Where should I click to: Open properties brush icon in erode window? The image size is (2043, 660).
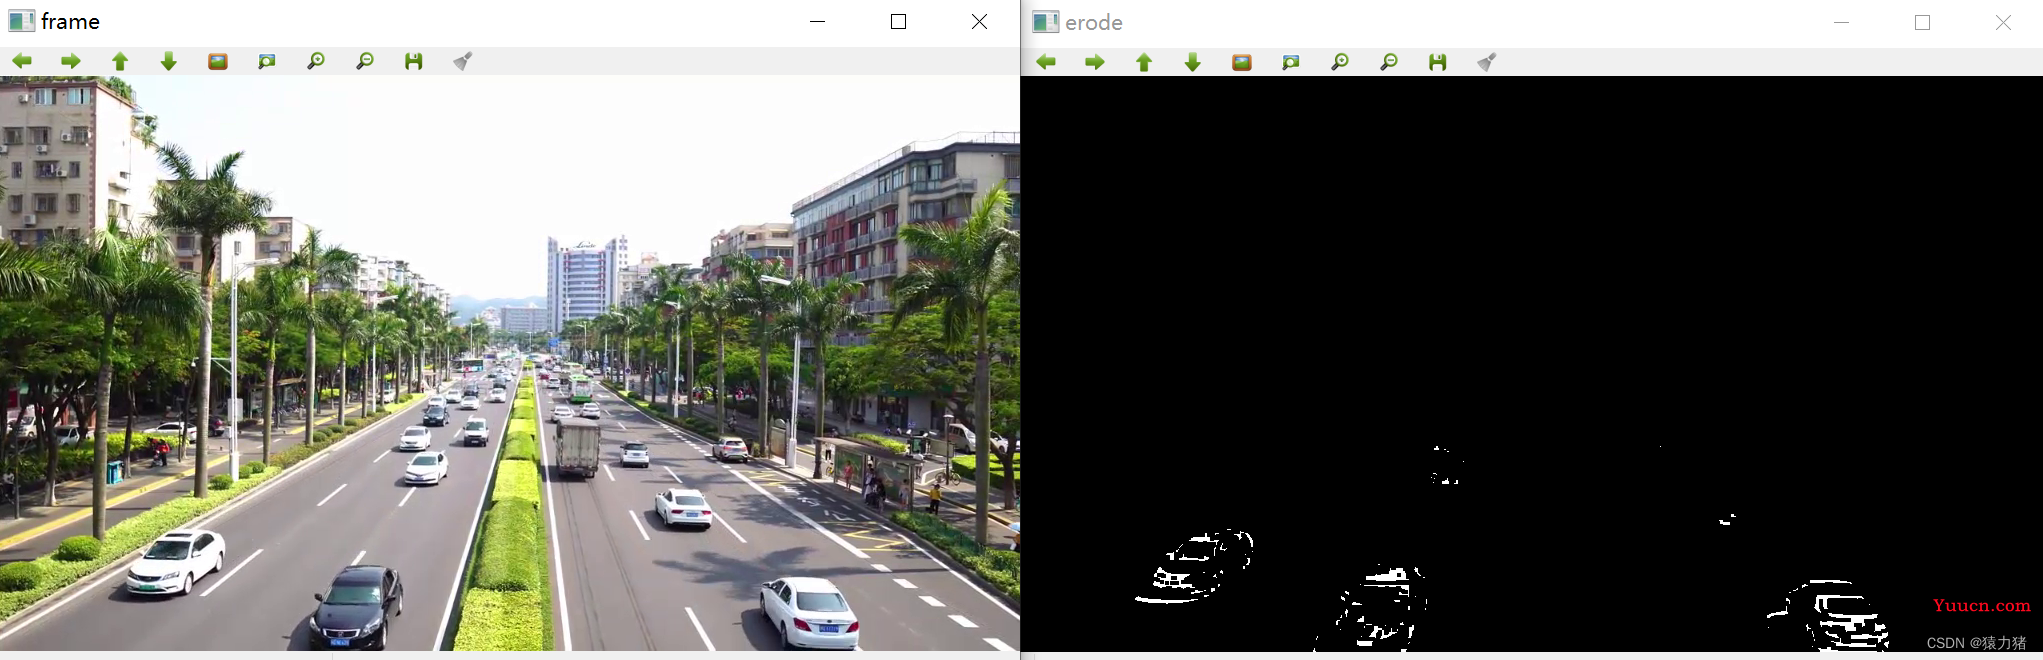[x=1486, y=62]
